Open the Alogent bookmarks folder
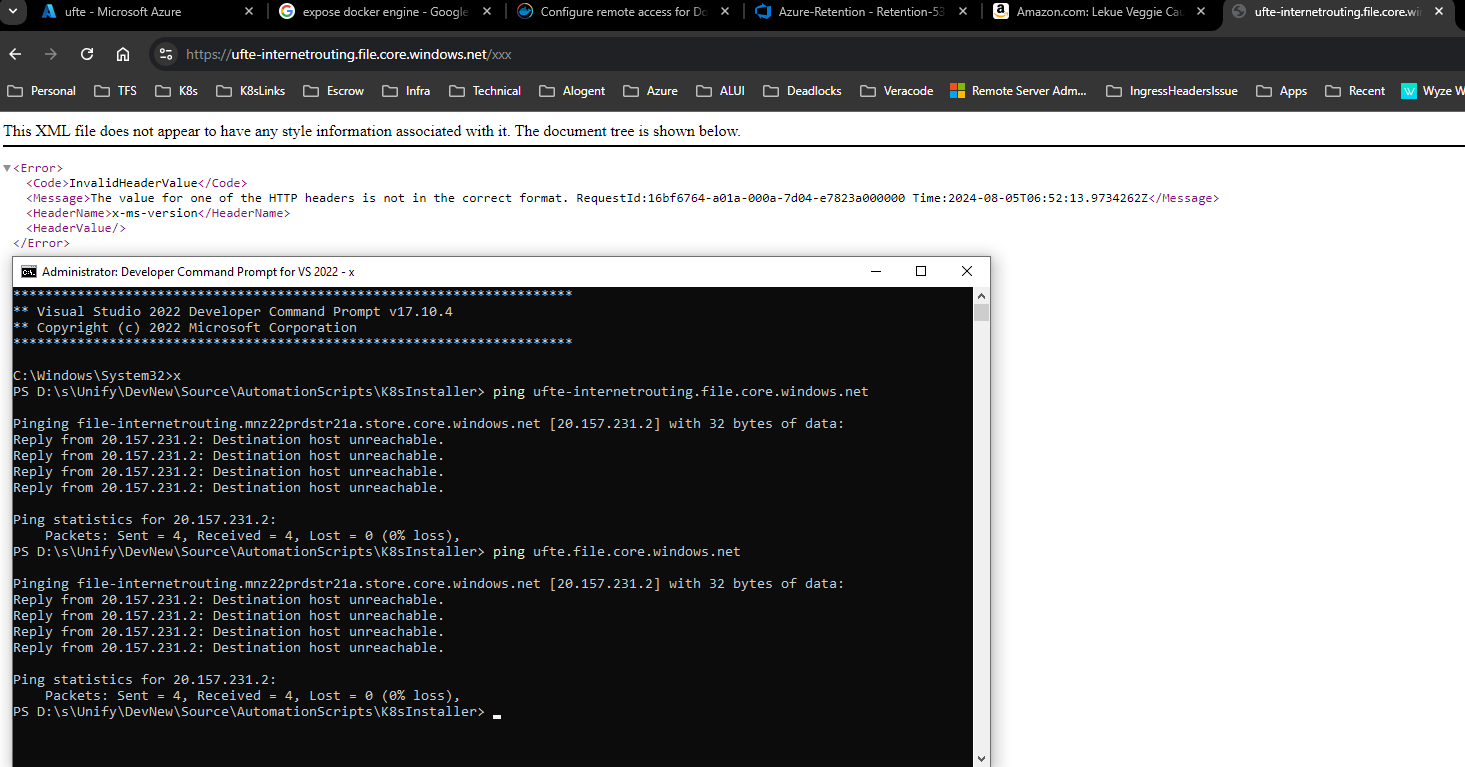Viewport: 1465px width, 767px height. pyautogui.click(x=572, y=91)
